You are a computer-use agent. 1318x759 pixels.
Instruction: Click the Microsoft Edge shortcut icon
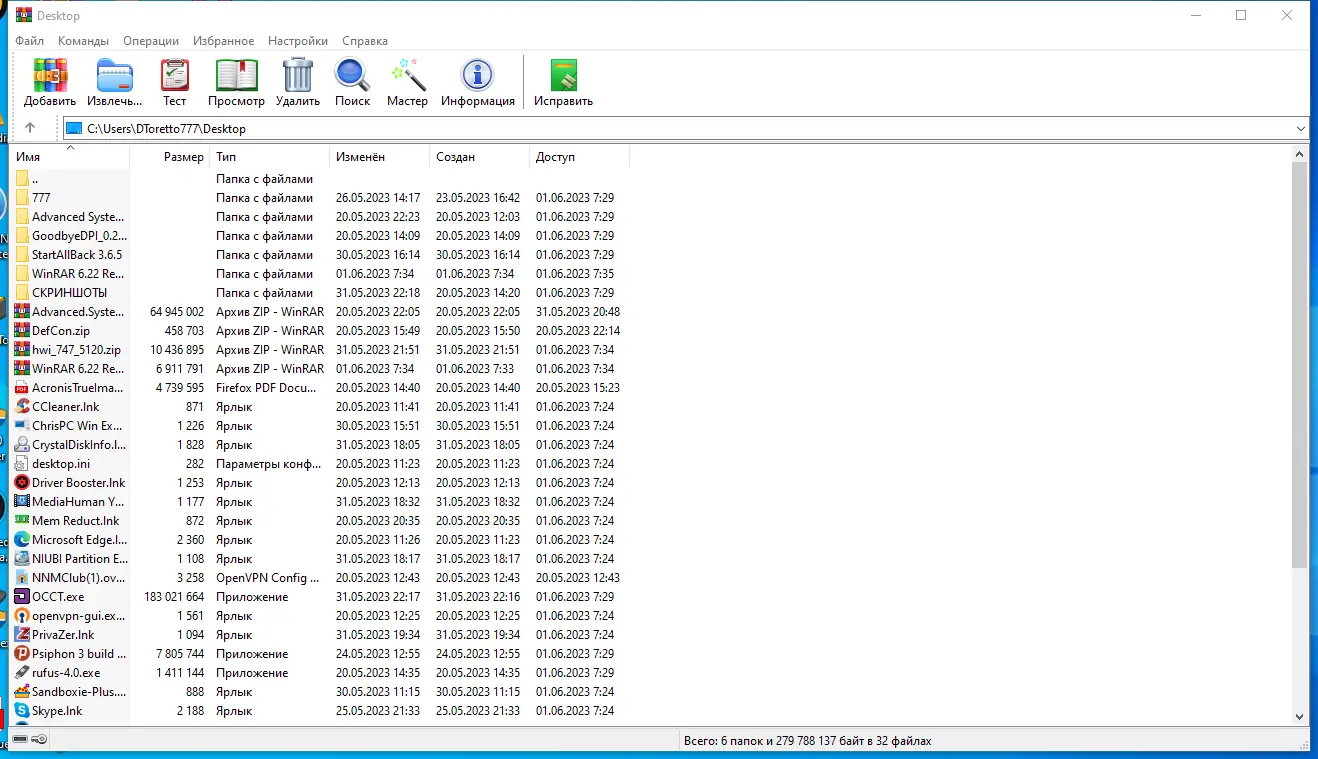pyautogui.click(x=22, y=540)
